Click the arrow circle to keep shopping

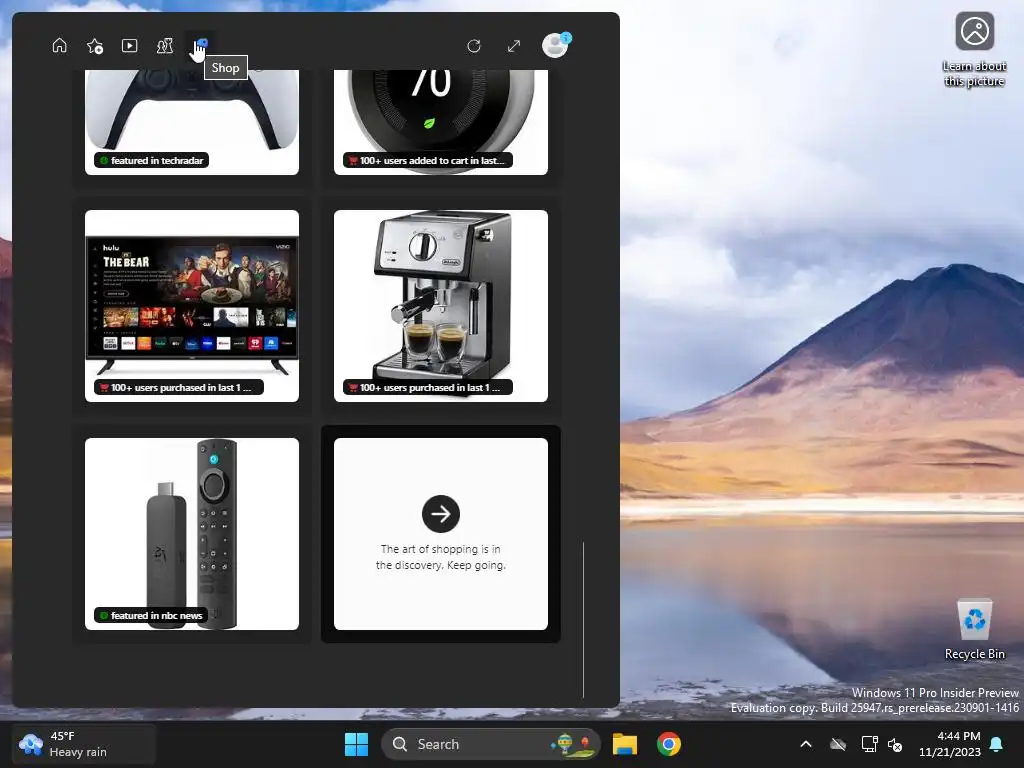click(x=441, y=514)
